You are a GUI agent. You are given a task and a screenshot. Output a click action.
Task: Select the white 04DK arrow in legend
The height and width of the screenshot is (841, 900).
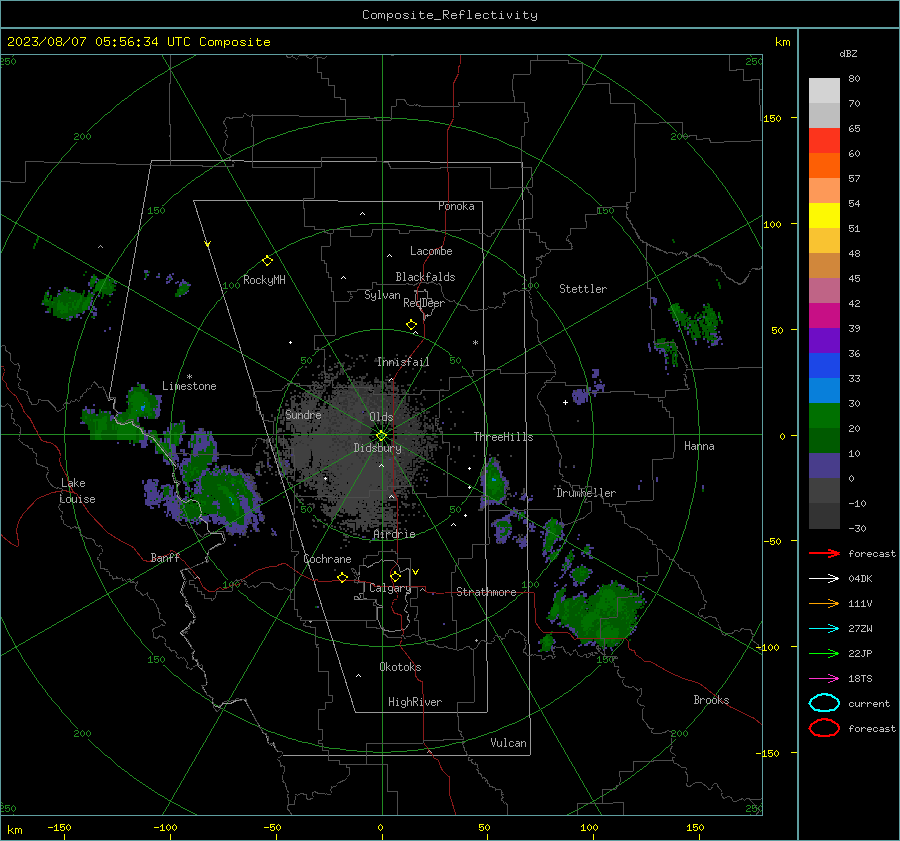pyautogui.click(x=824, y=578)
